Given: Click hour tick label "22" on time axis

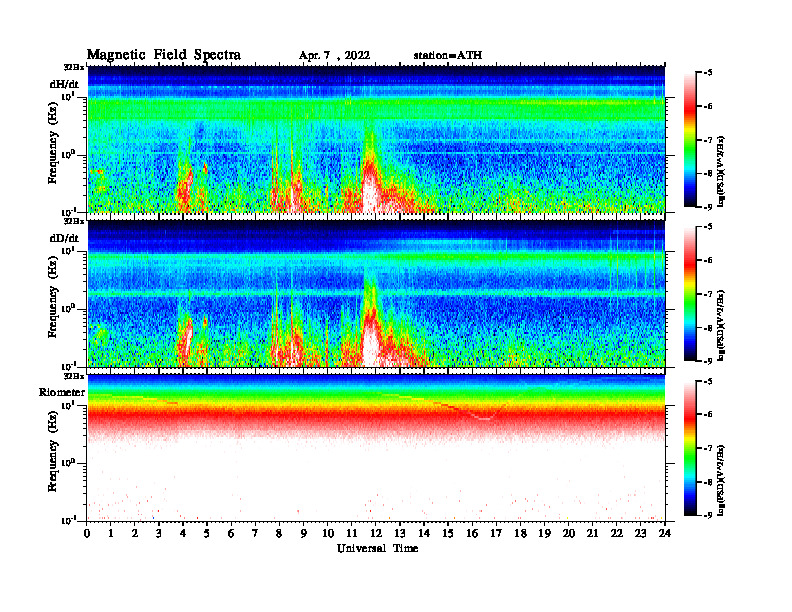Looking at the screenshot, I should pos(617,534).
